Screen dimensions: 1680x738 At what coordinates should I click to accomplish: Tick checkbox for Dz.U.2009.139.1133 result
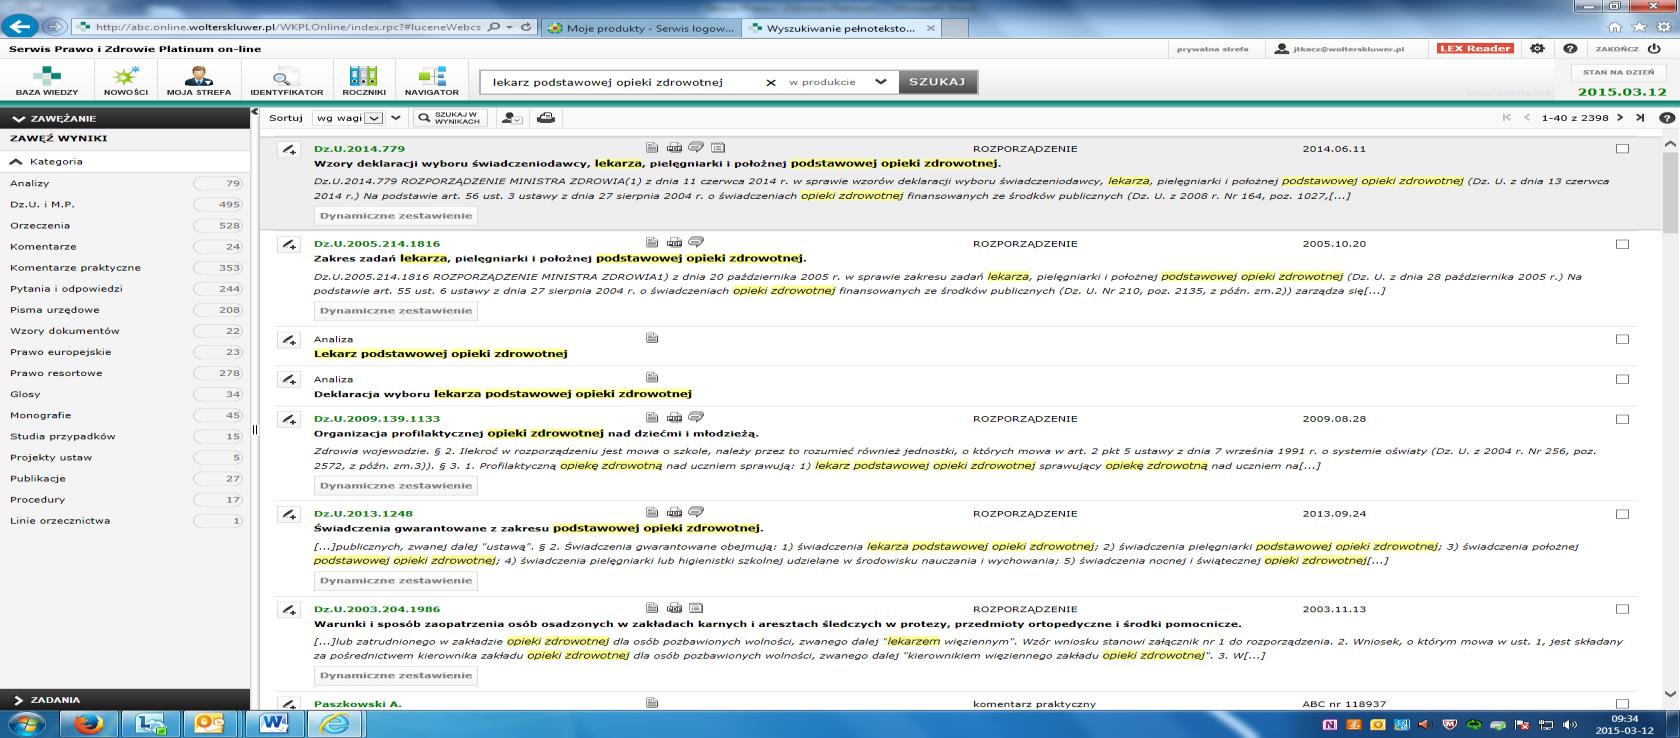pos(1622,419)
